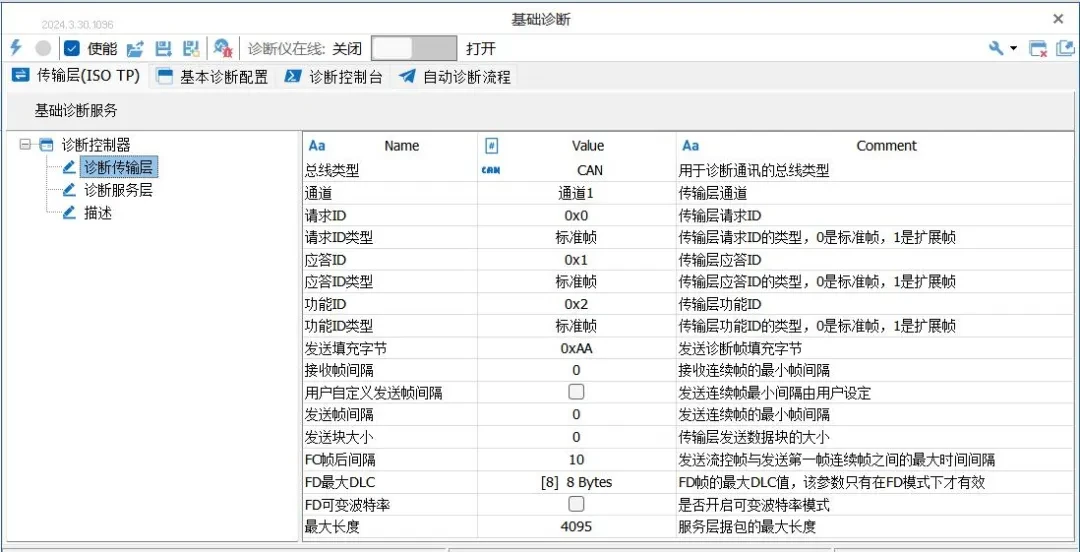This screenshot has width=1080, height=552.
Task: Click the pencil icon beside 诊断服务层
Action: (69, 190)
